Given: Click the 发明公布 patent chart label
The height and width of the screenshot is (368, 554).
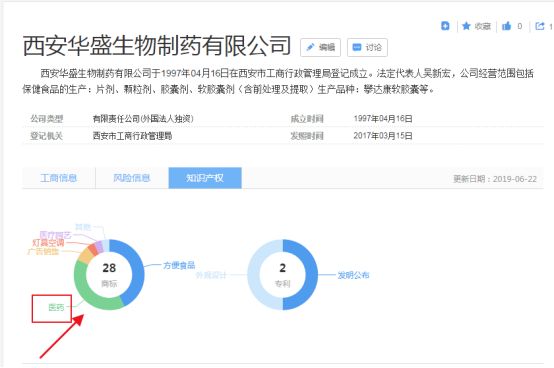Looking at the screenshot, I should pyautogui.click(x=353, y=275).
